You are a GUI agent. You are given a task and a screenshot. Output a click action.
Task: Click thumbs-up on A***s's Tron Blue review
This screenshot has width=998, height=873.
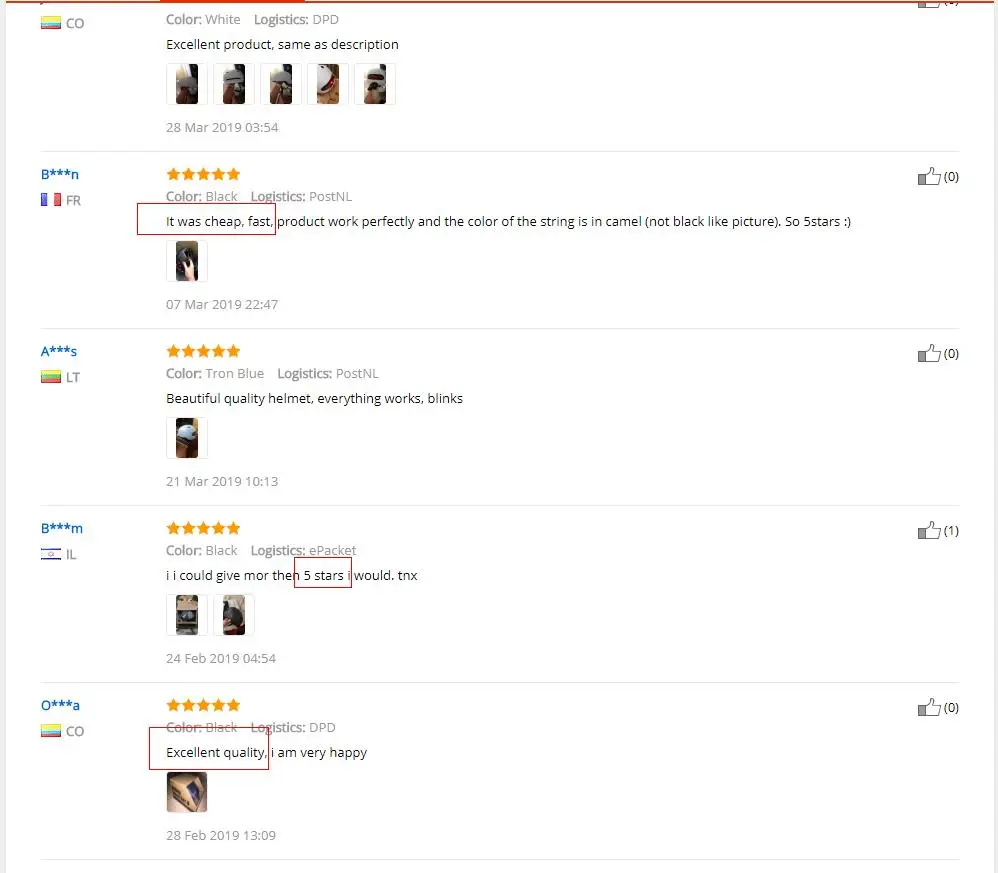click(x=929, y=353)
